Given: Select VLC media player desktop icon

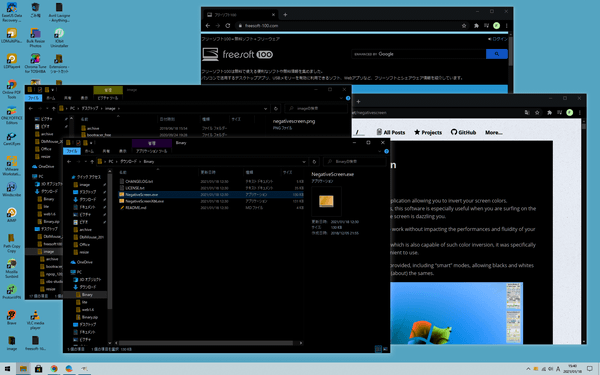Looking at the screenshot, I should click(x=35, y=320).
